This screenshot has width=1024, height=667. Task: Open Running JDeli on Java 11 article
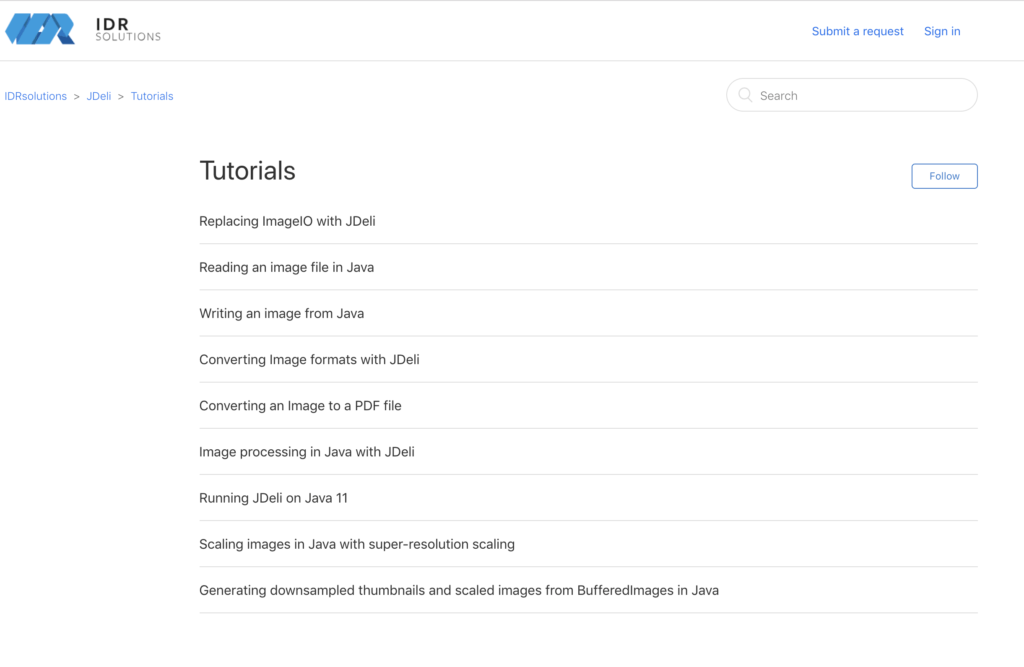272,497
